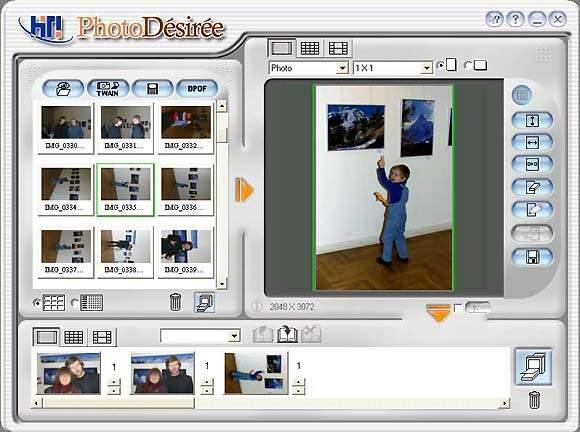Select the first queued couple photo
Screen dimensions: 580x432
coord(69,373)
